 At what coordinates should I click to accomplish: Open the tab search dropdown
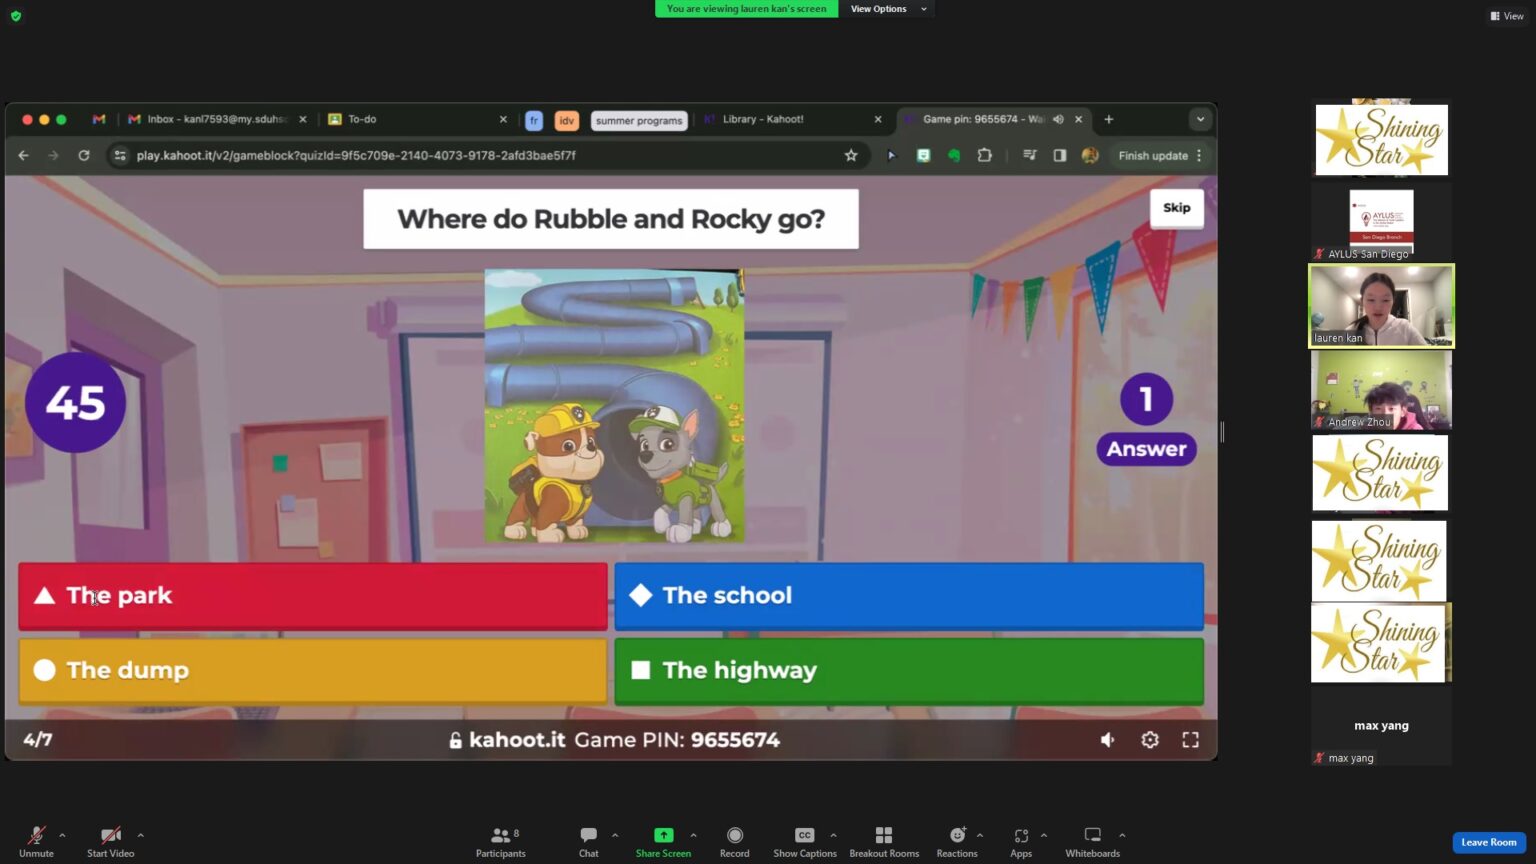click(1200, 119)
